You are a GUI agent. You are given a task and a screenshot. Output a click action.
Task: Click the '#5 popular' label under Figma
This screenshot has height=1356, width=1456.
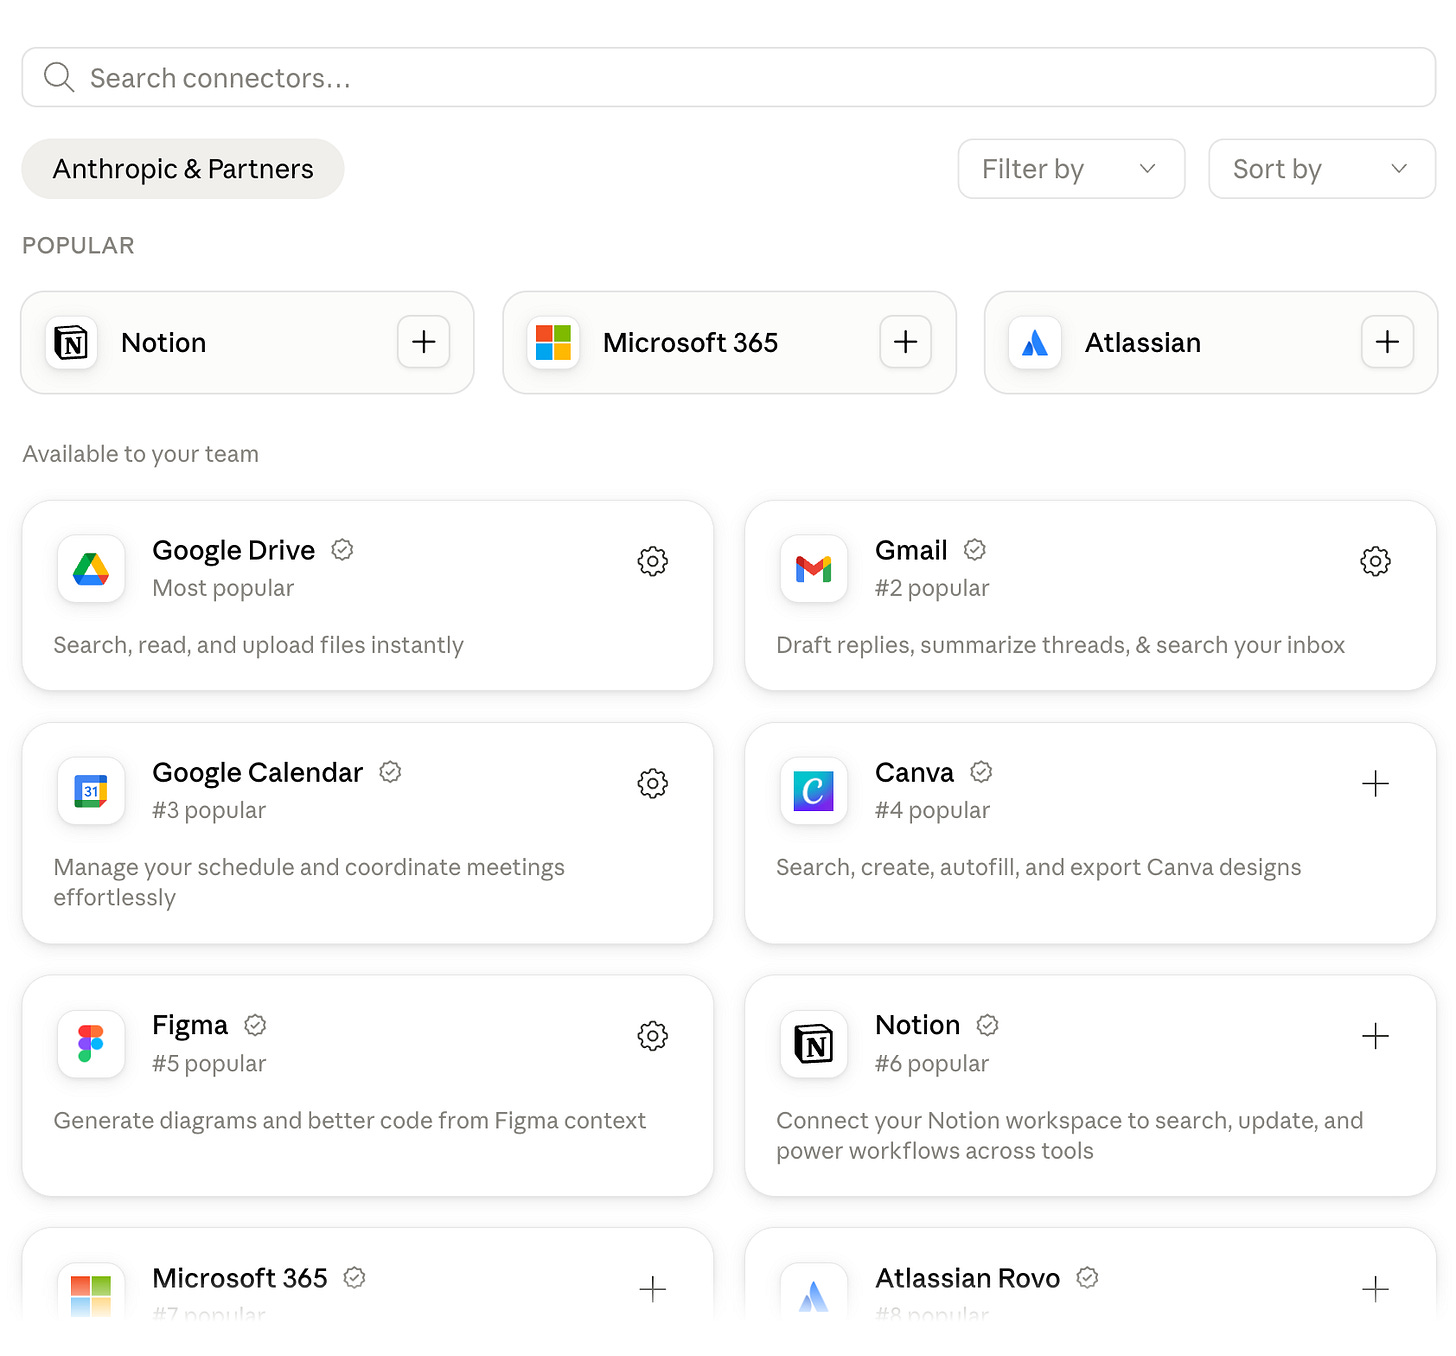click(209, 1063)
